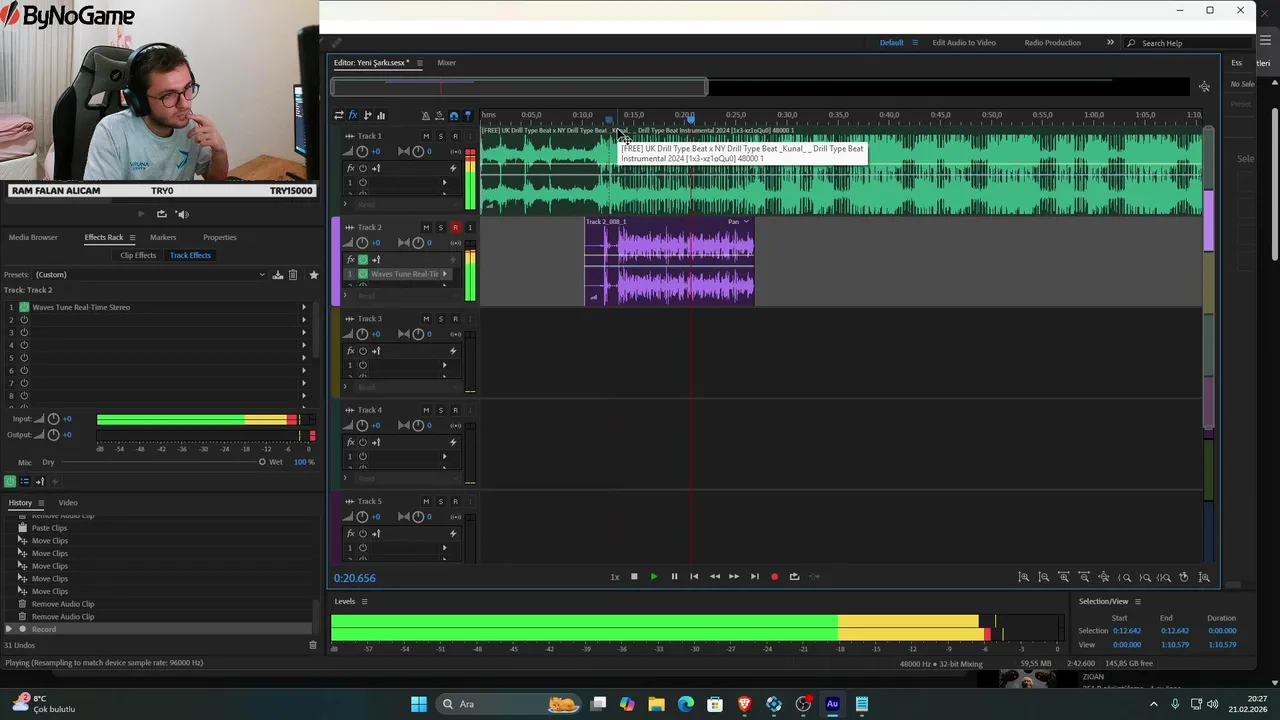1280x720 pixels.
Task: Toggle the Metronome icon
Action: pyautogui.click(x=426, y=115)
